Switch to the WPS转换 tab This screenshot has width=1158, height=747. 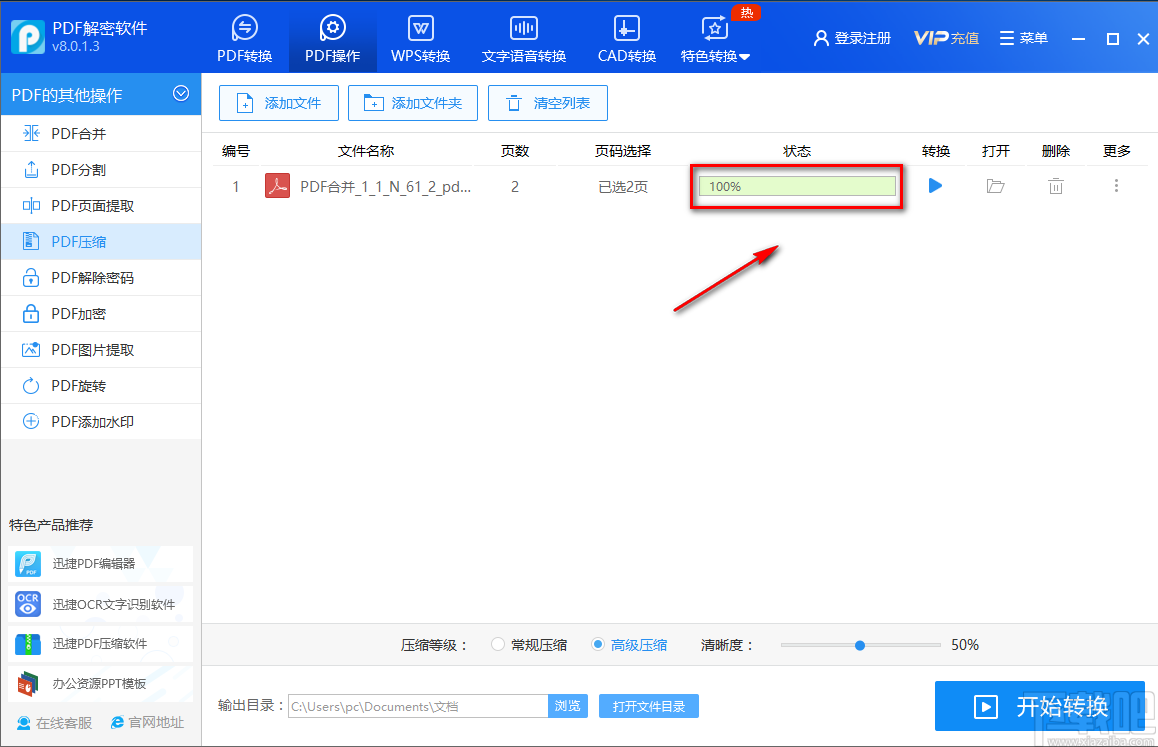[x=420, y=38]
